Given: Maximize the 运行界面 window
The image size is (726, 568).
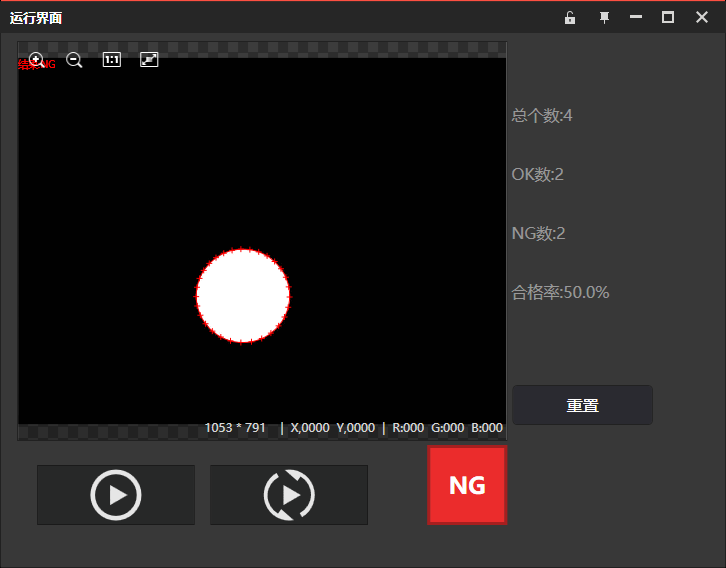Looking at the screenshot, I should pyautogui.click(x=668, y=17).
